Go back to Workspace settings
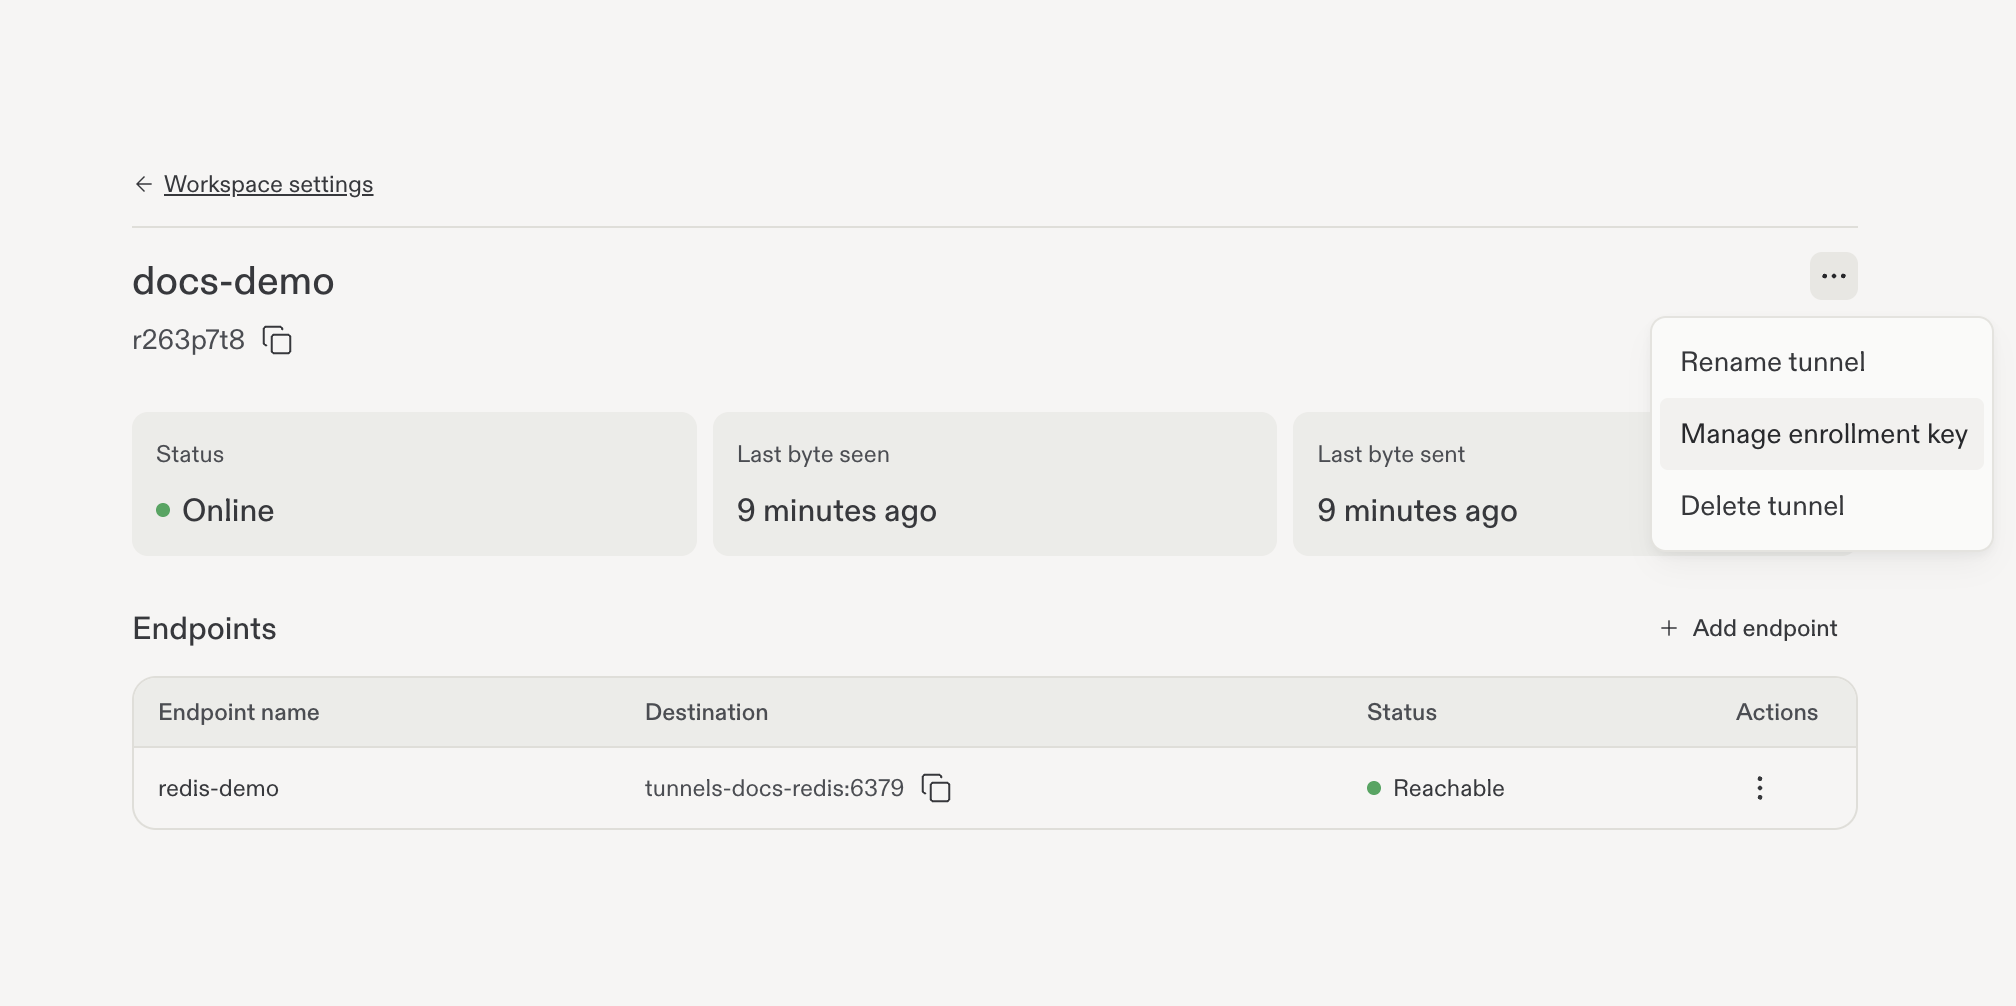Screen dimensions: 2016x1006 tap(268, 184)
